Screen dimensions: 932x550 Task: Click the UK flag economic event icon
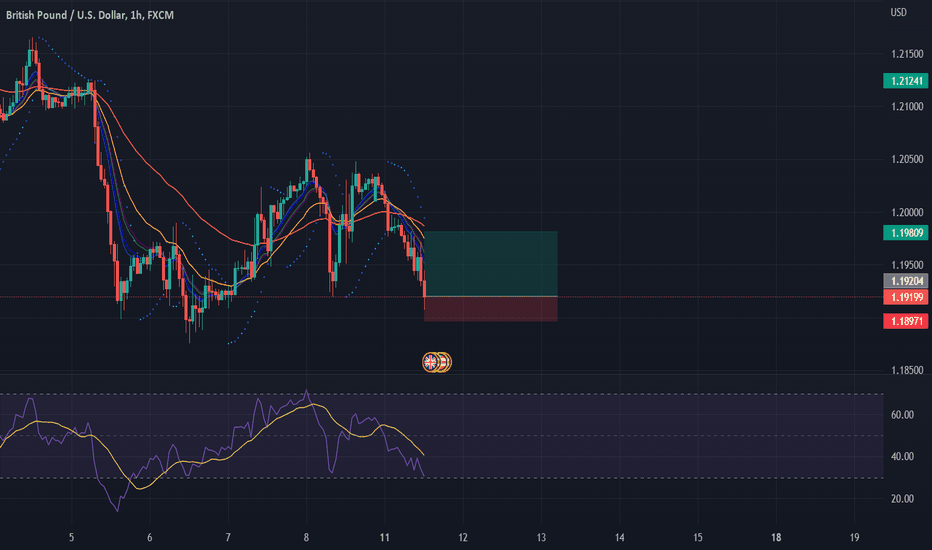point(430,362)
